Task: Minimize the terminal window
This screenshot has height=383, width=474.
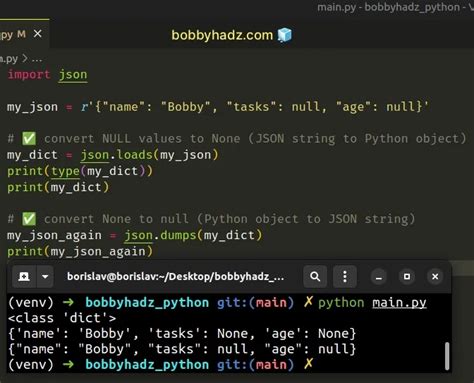Action: [x=379, y=277]
